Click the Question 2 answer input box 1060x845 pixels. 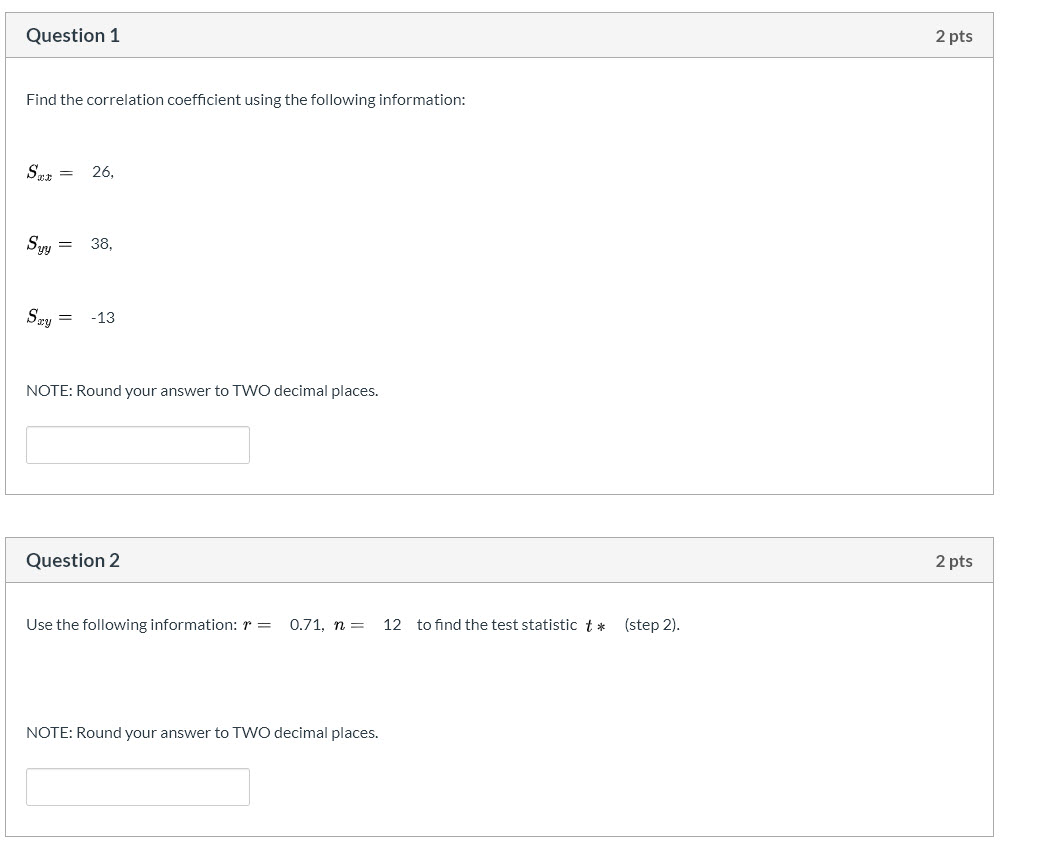pos(138,787)
